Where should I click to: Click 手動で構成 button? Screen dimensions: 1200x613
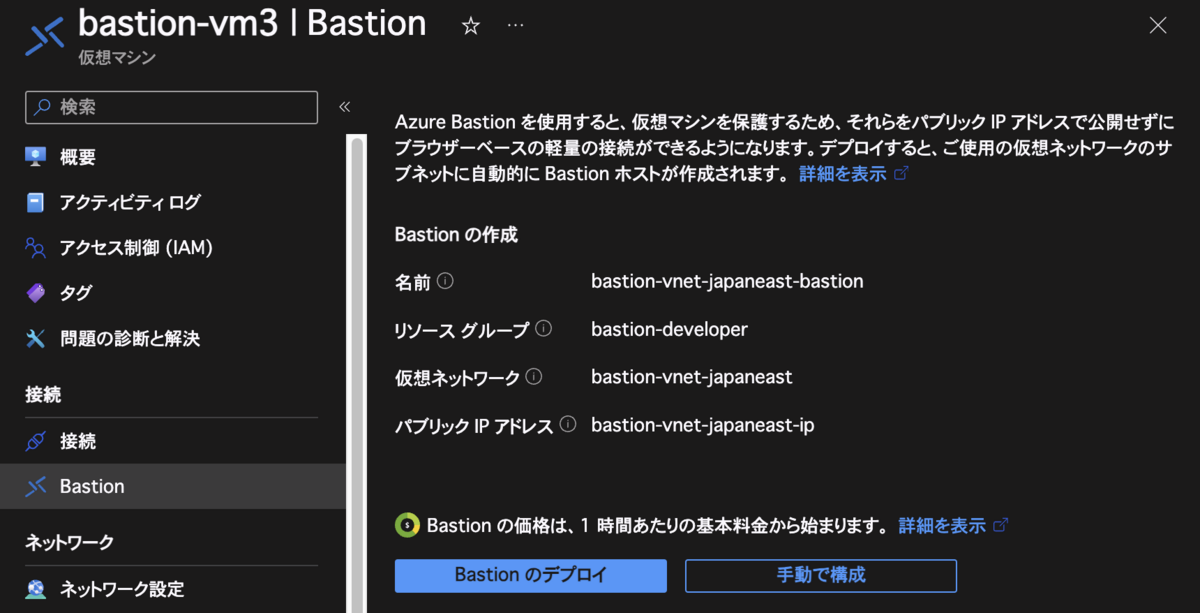[x=821, y=575]
